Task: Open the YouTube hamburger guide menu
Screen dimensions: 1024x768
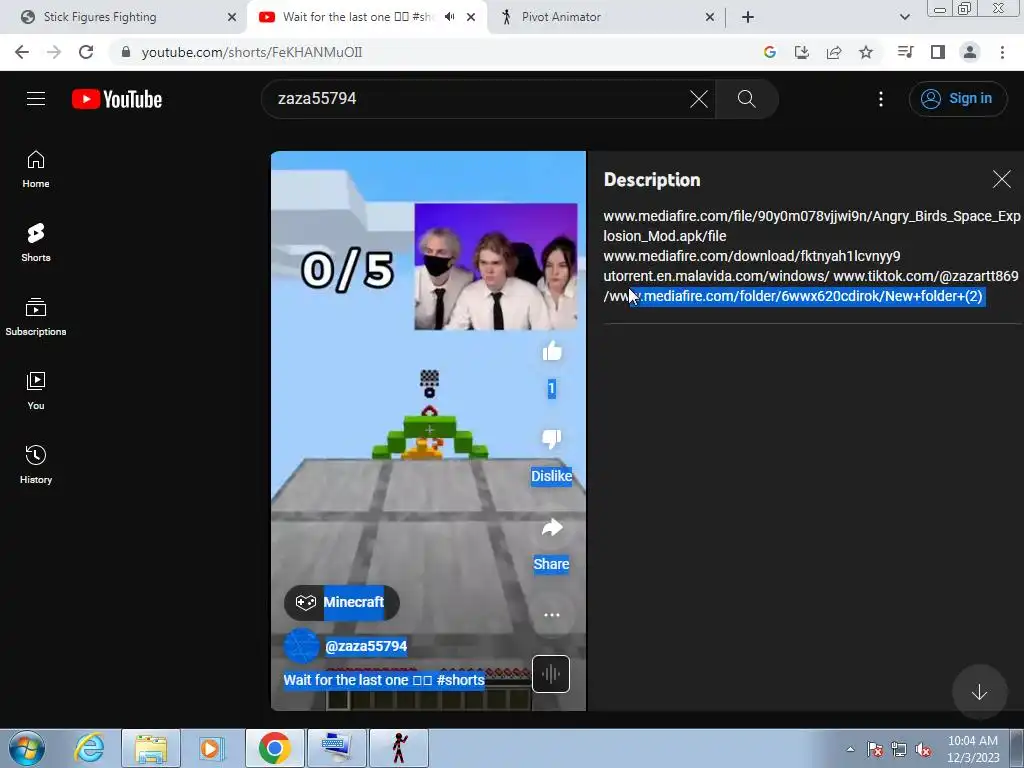Action: coord(36,99)
